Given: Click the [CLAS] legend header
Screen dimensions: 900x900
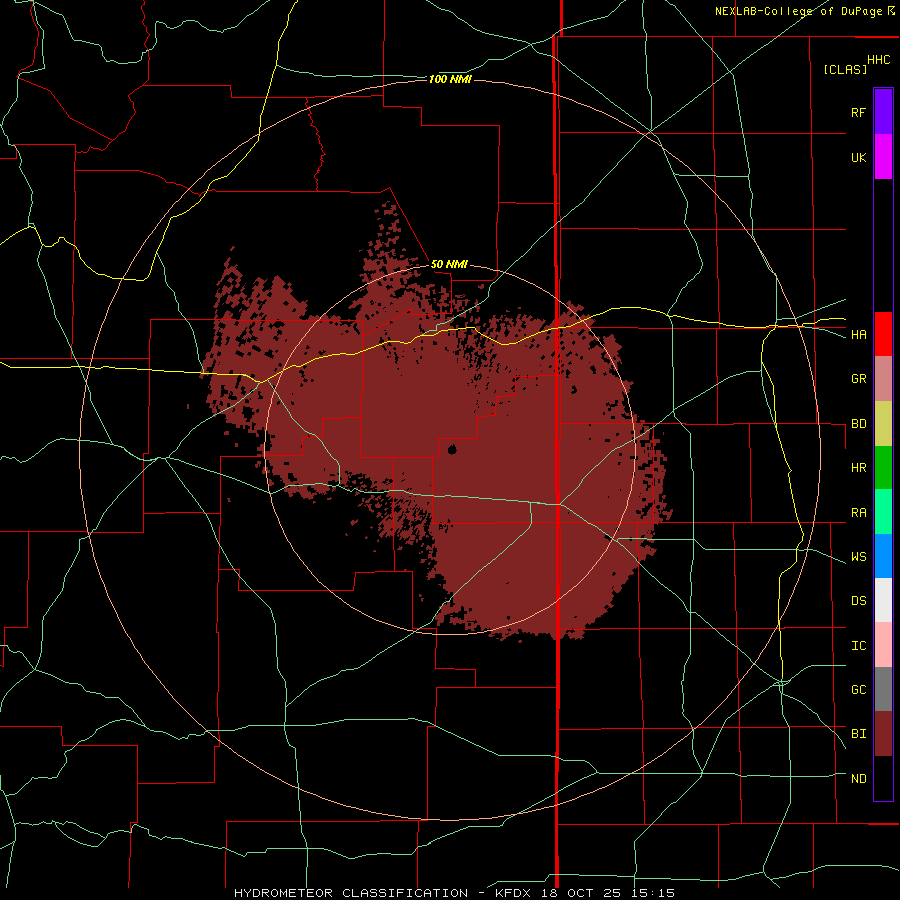Looking at the screenshot, I should [x=845, y=69].
